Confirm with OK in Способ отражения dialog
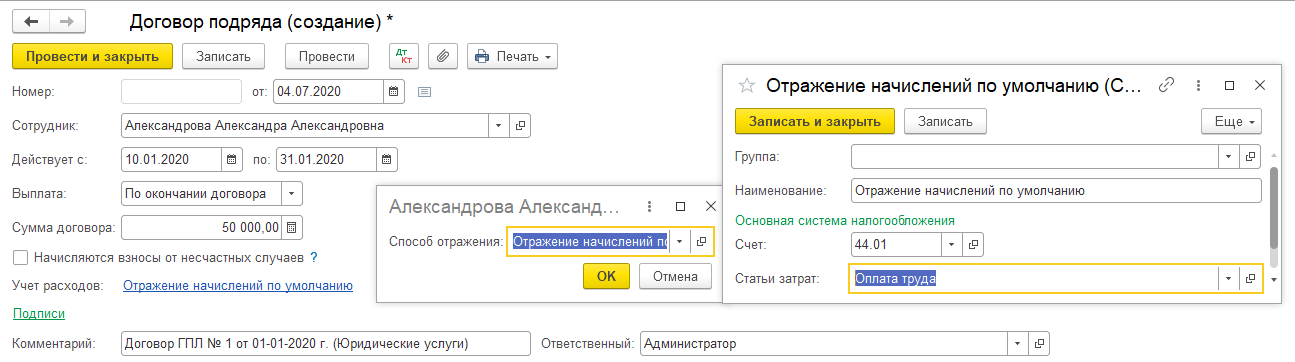This screenshot has width=1295, height=362. pyautogui.click(x=606, y=276)
